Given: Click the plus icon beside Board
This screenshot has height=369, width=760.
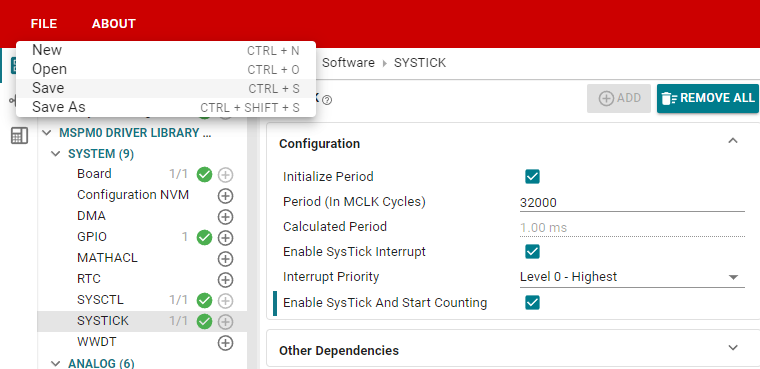Looking at the screenshot, I should click(225, 175).
